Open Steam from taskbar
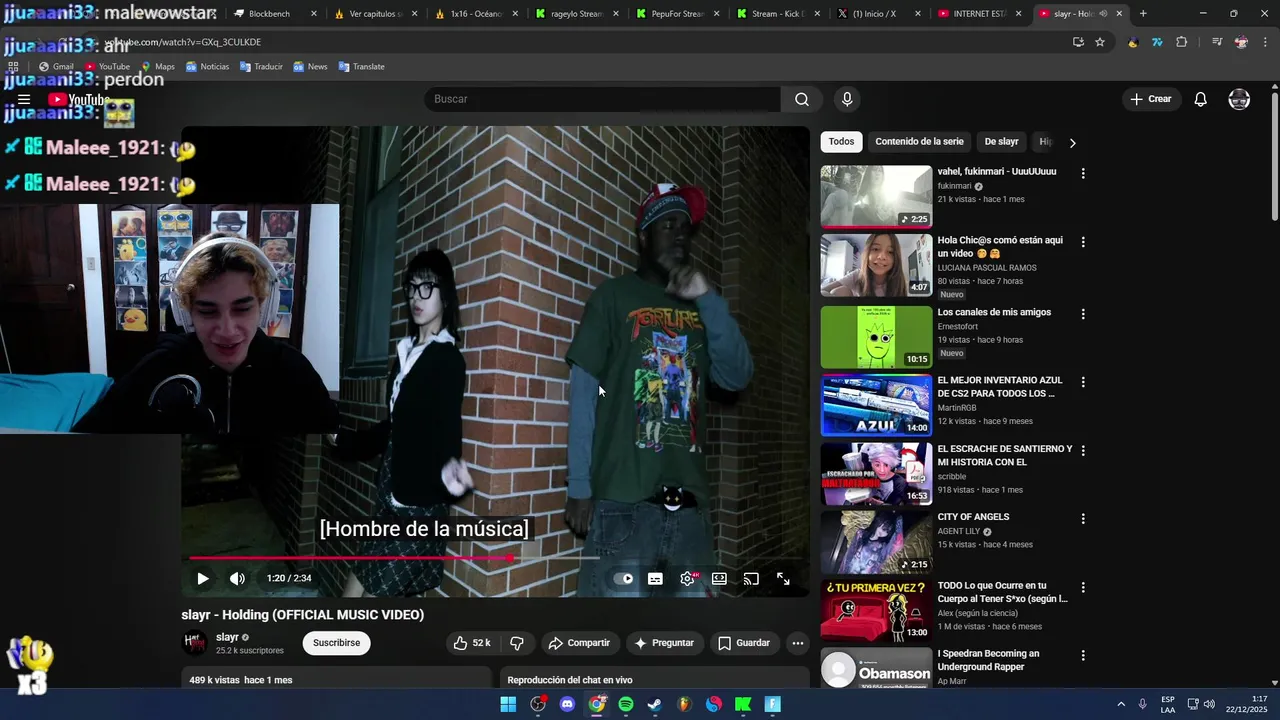 click(655, 704)
